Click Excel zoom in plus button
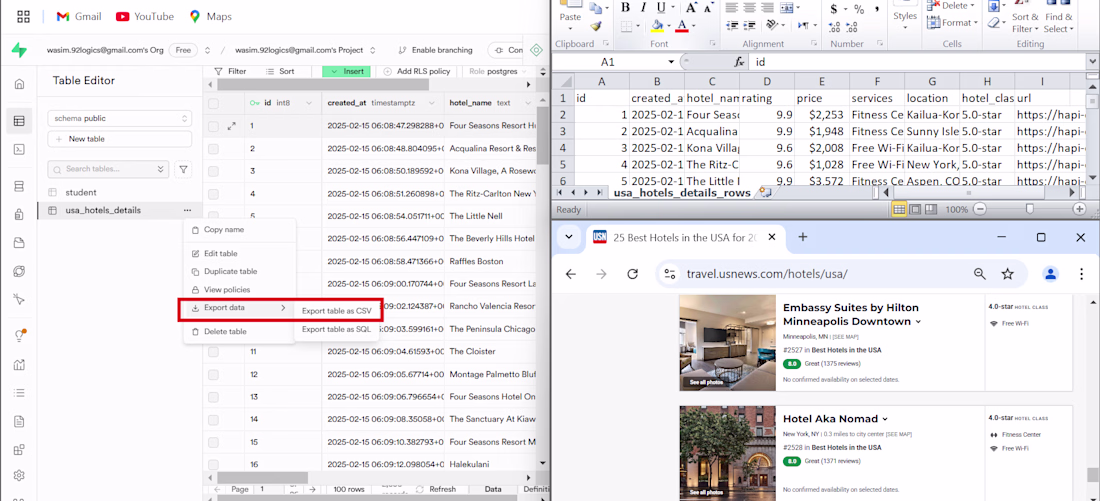Viewport: 1100px width, 501px height. tap(1079, 209)
